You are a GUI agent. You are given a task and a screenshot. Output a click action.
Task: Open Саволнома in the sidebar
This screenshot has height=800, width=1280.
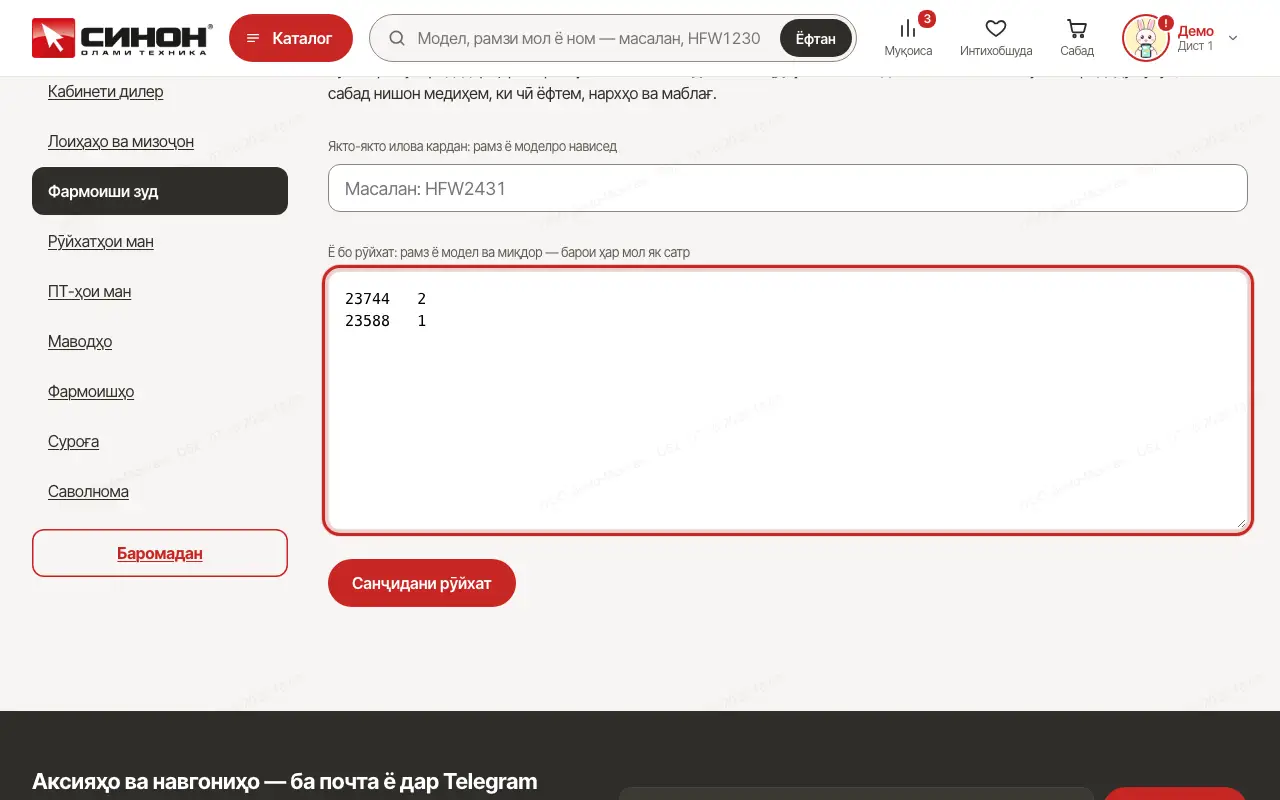point(88,491)
